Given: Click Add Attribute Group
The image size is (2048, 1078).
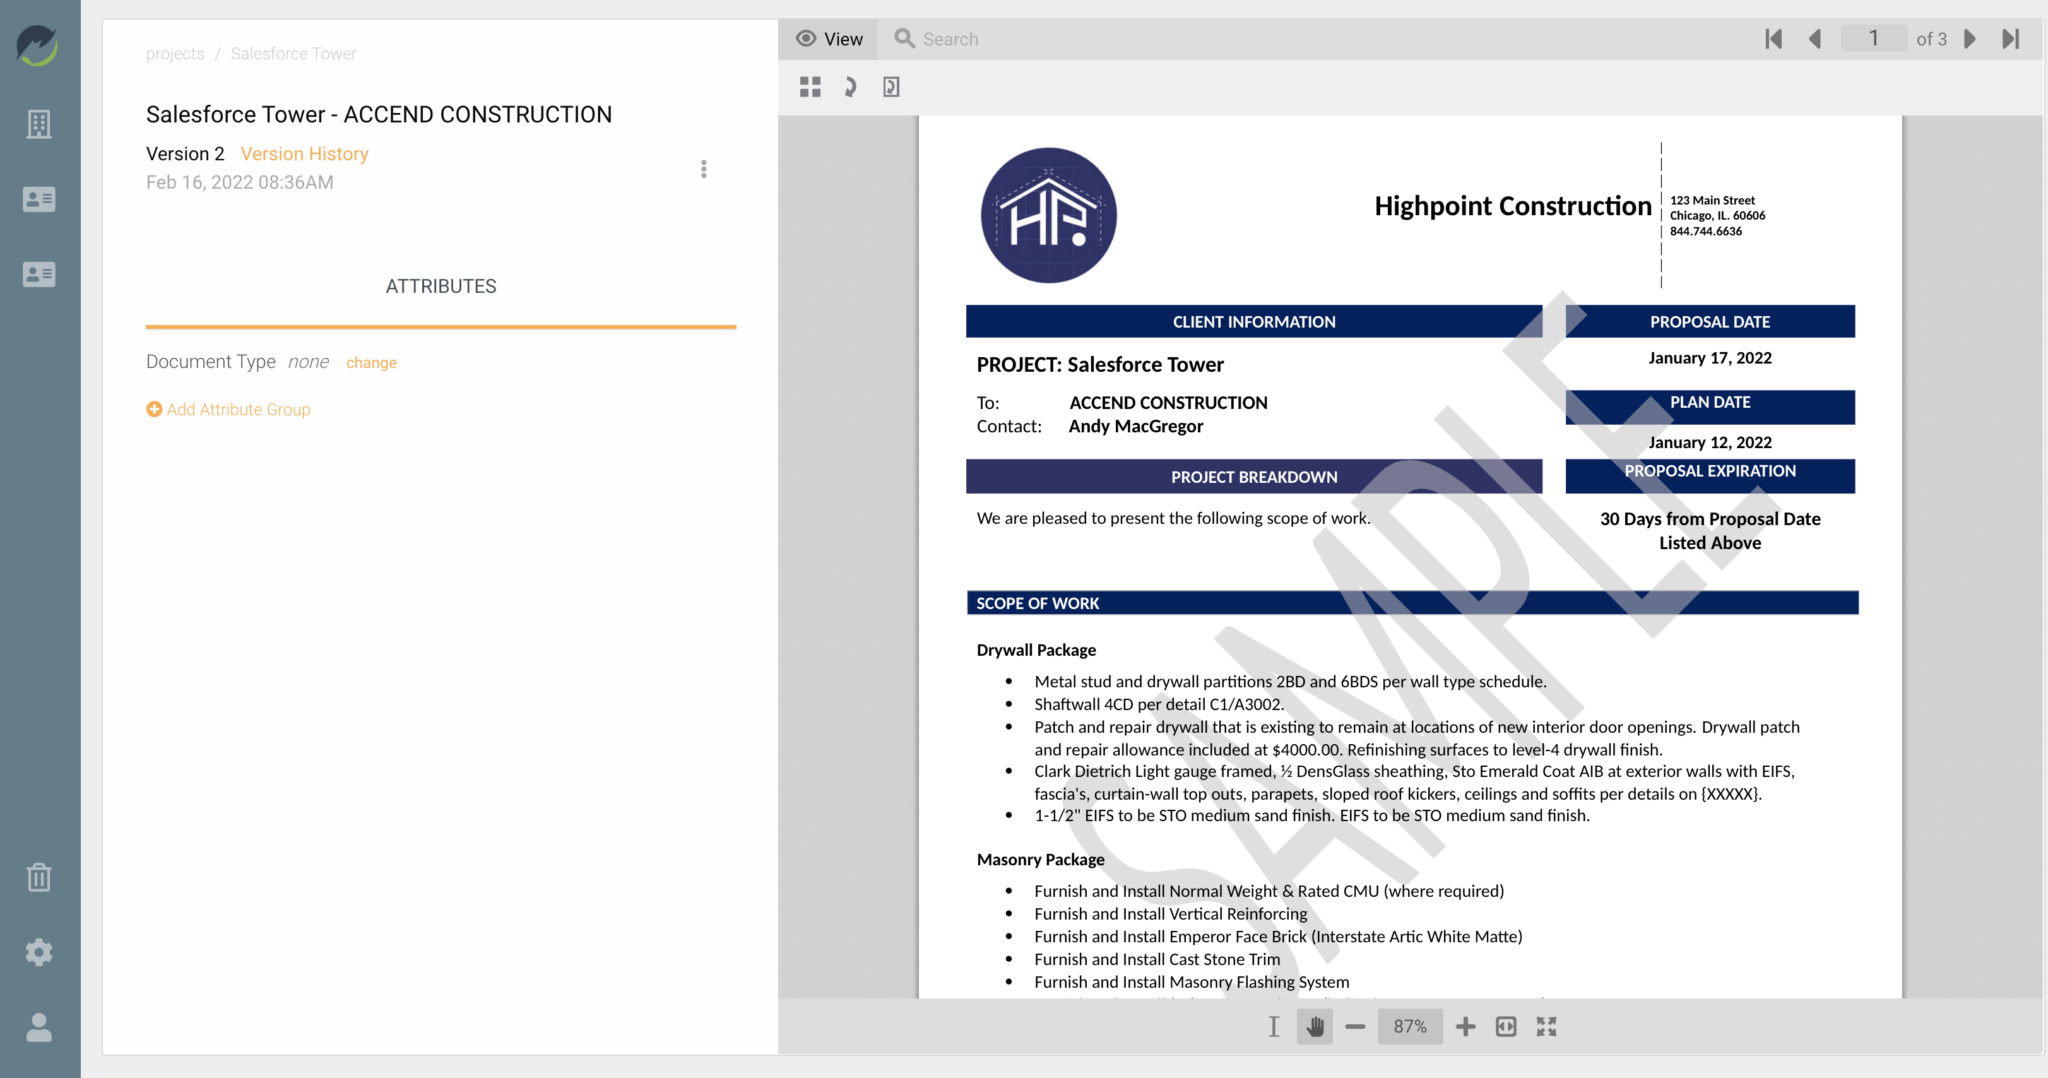Looking at the screenshot, I should coord(228,409).
